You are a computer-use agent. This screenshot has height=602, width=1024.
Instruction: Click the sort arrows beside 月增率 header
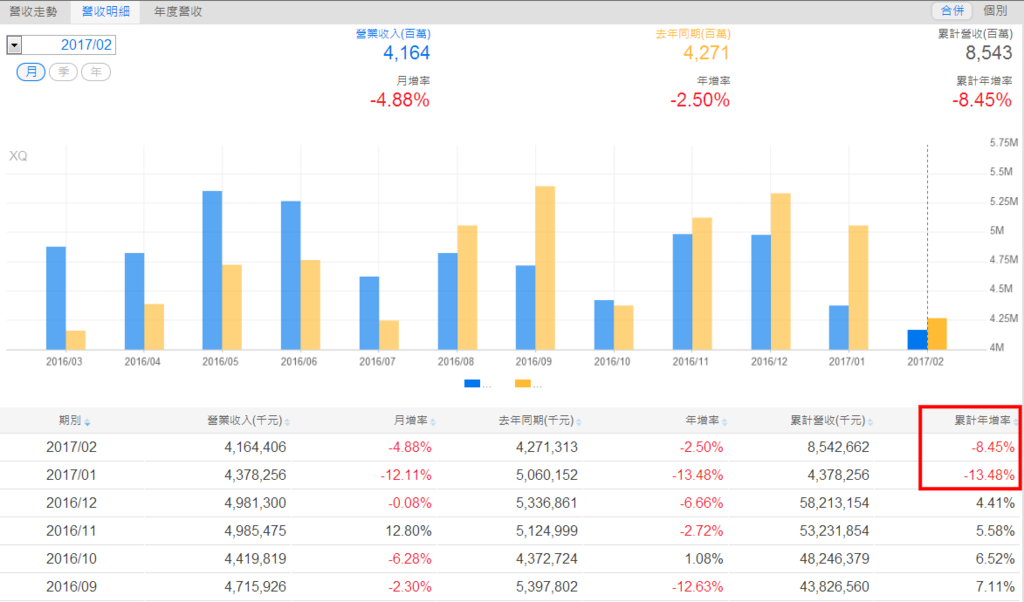pos(434,422)
